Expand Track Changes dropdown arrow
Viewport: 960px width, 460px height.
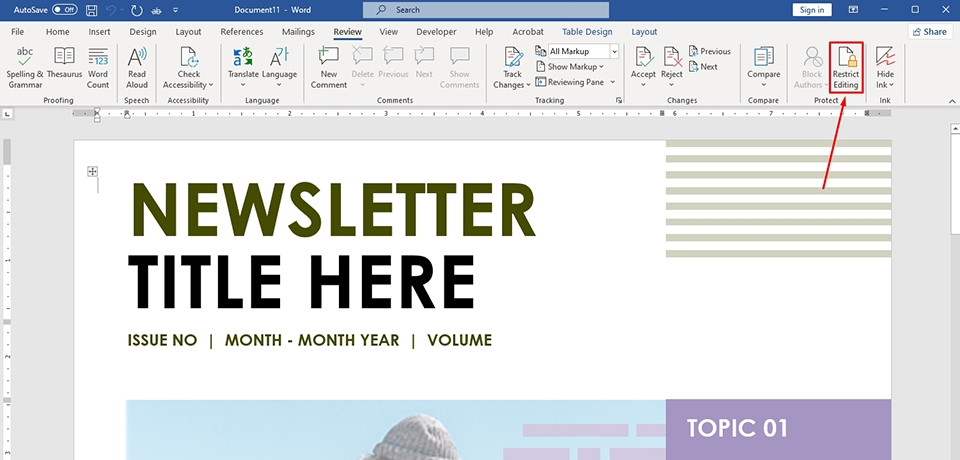coord(528,85)
